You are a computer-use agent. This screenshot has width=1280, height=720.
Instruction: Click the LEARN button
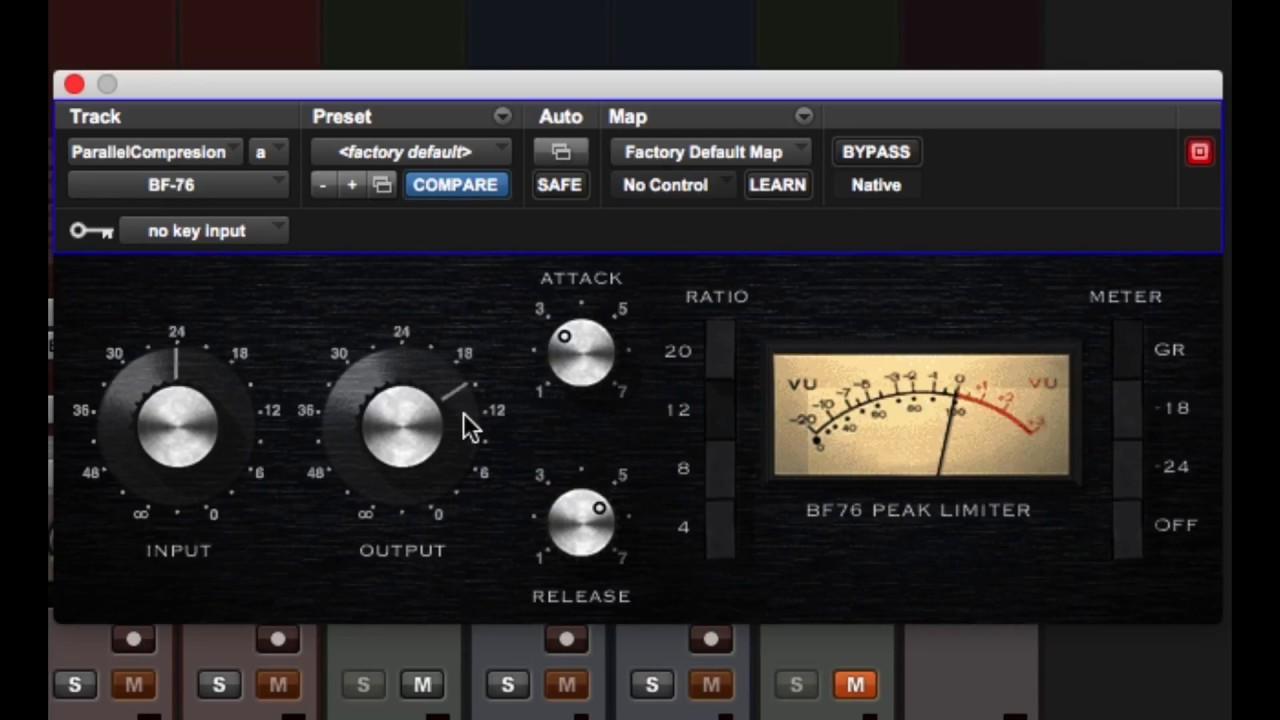[777, 185]
